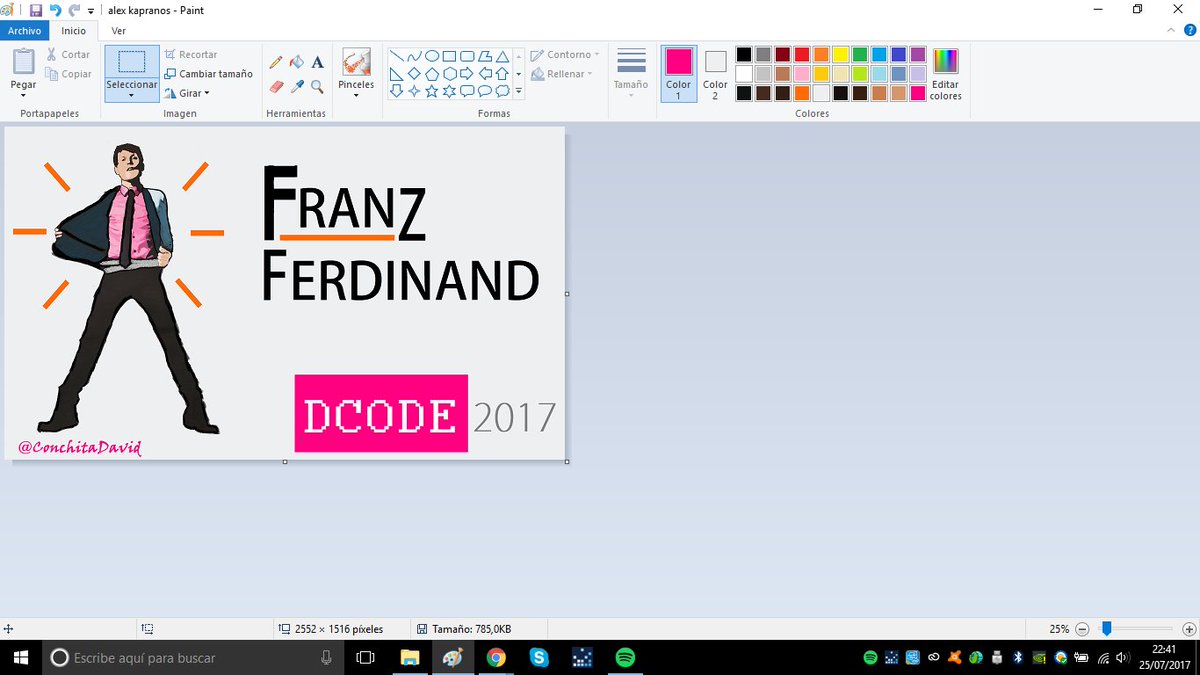1200x675 pixels.
Task: Select the hexagon shape
Action: pos(450,74)
